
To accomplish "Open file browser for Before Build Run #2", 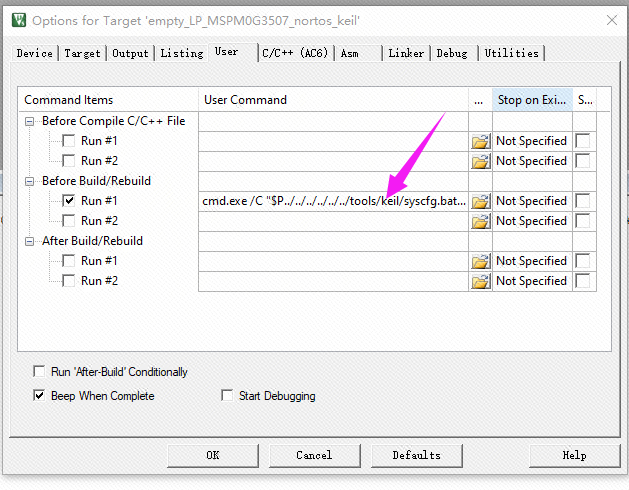I will click(481, 221).
